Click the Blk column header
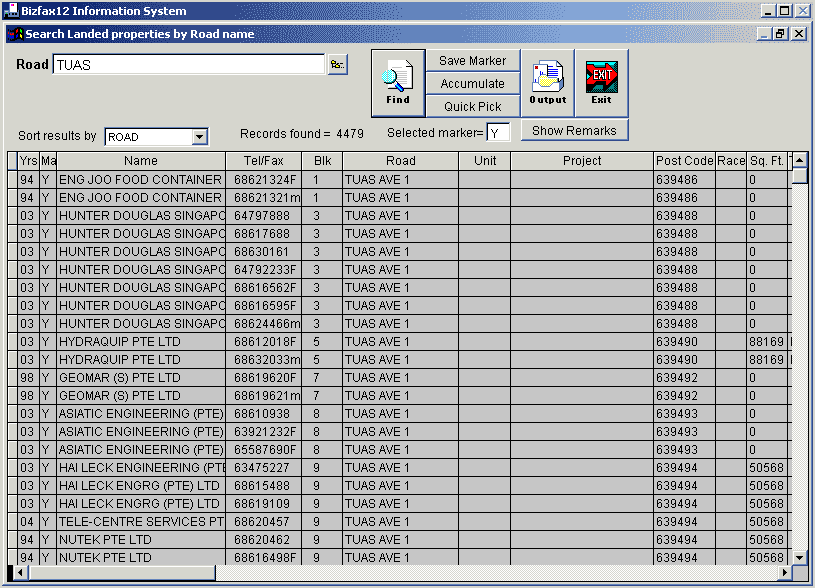815x588 pixels. [322, 161]
